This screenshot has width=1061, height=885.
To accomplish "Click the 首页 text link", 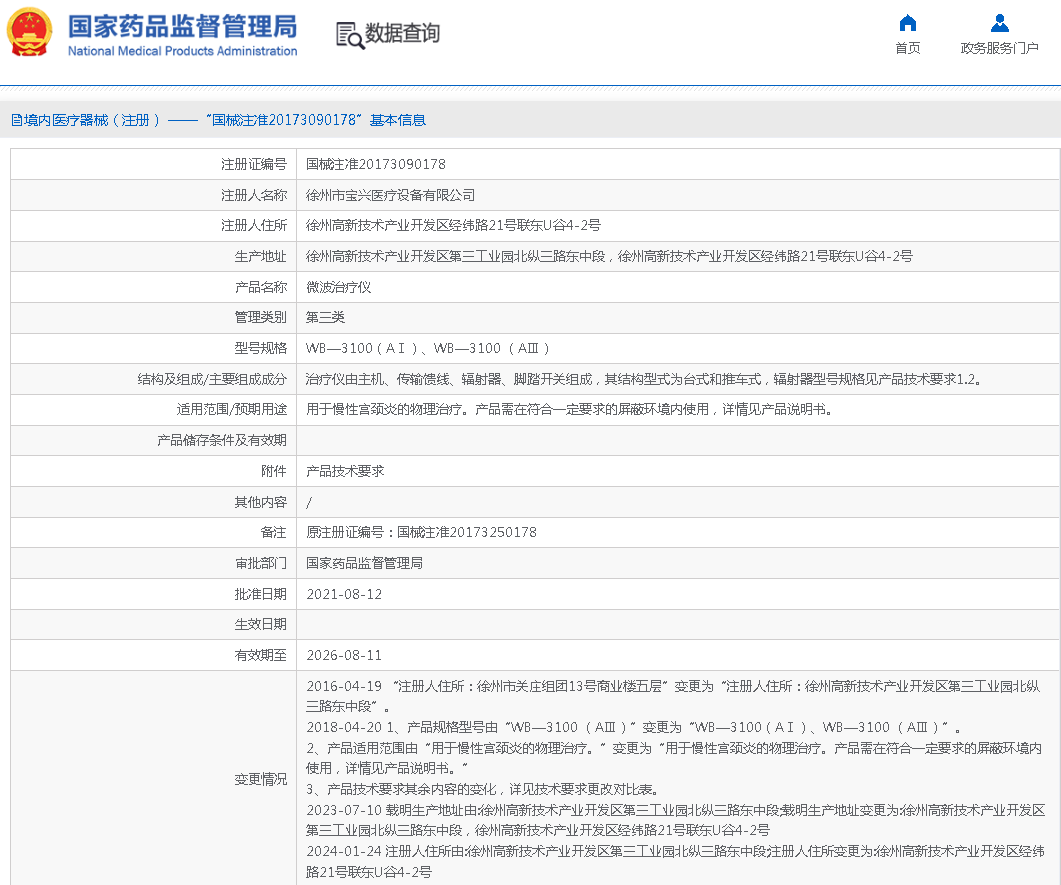I will (907, 48).
